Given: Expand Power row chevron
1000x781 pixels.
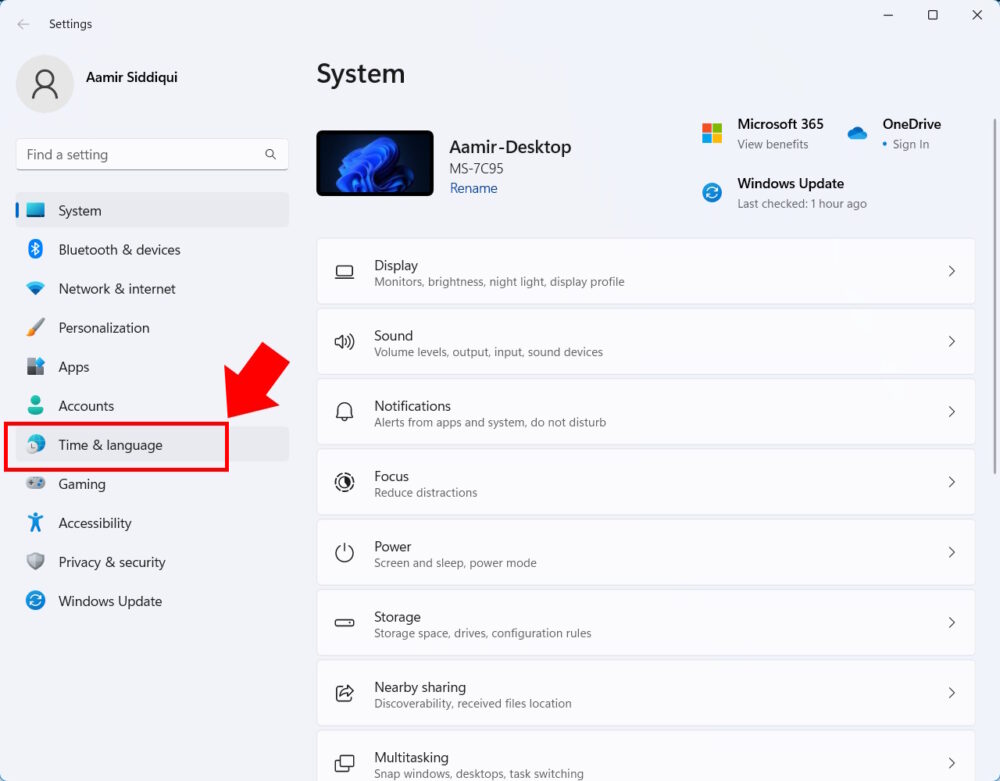Looking at the screenshot, I should coord(952,552).
